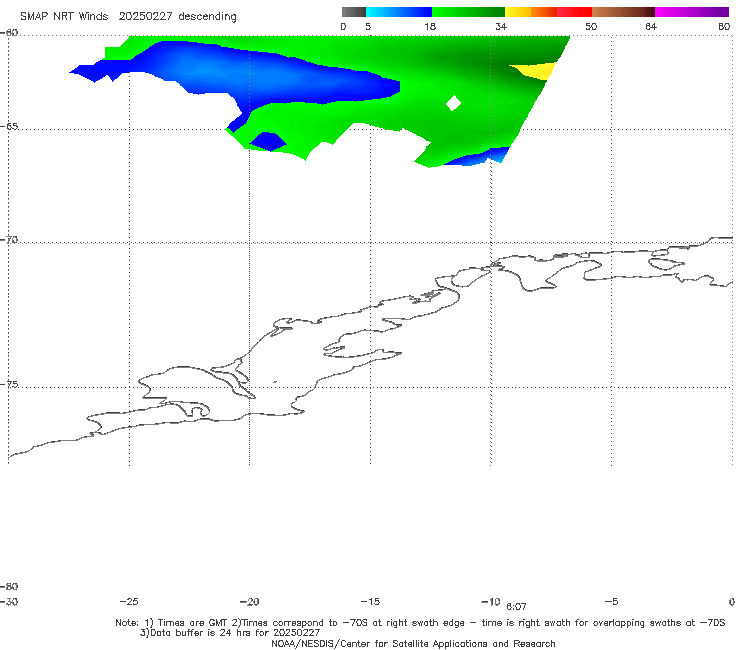
Task: Pick the blue segment of the color bar
Action: point(399,12)
